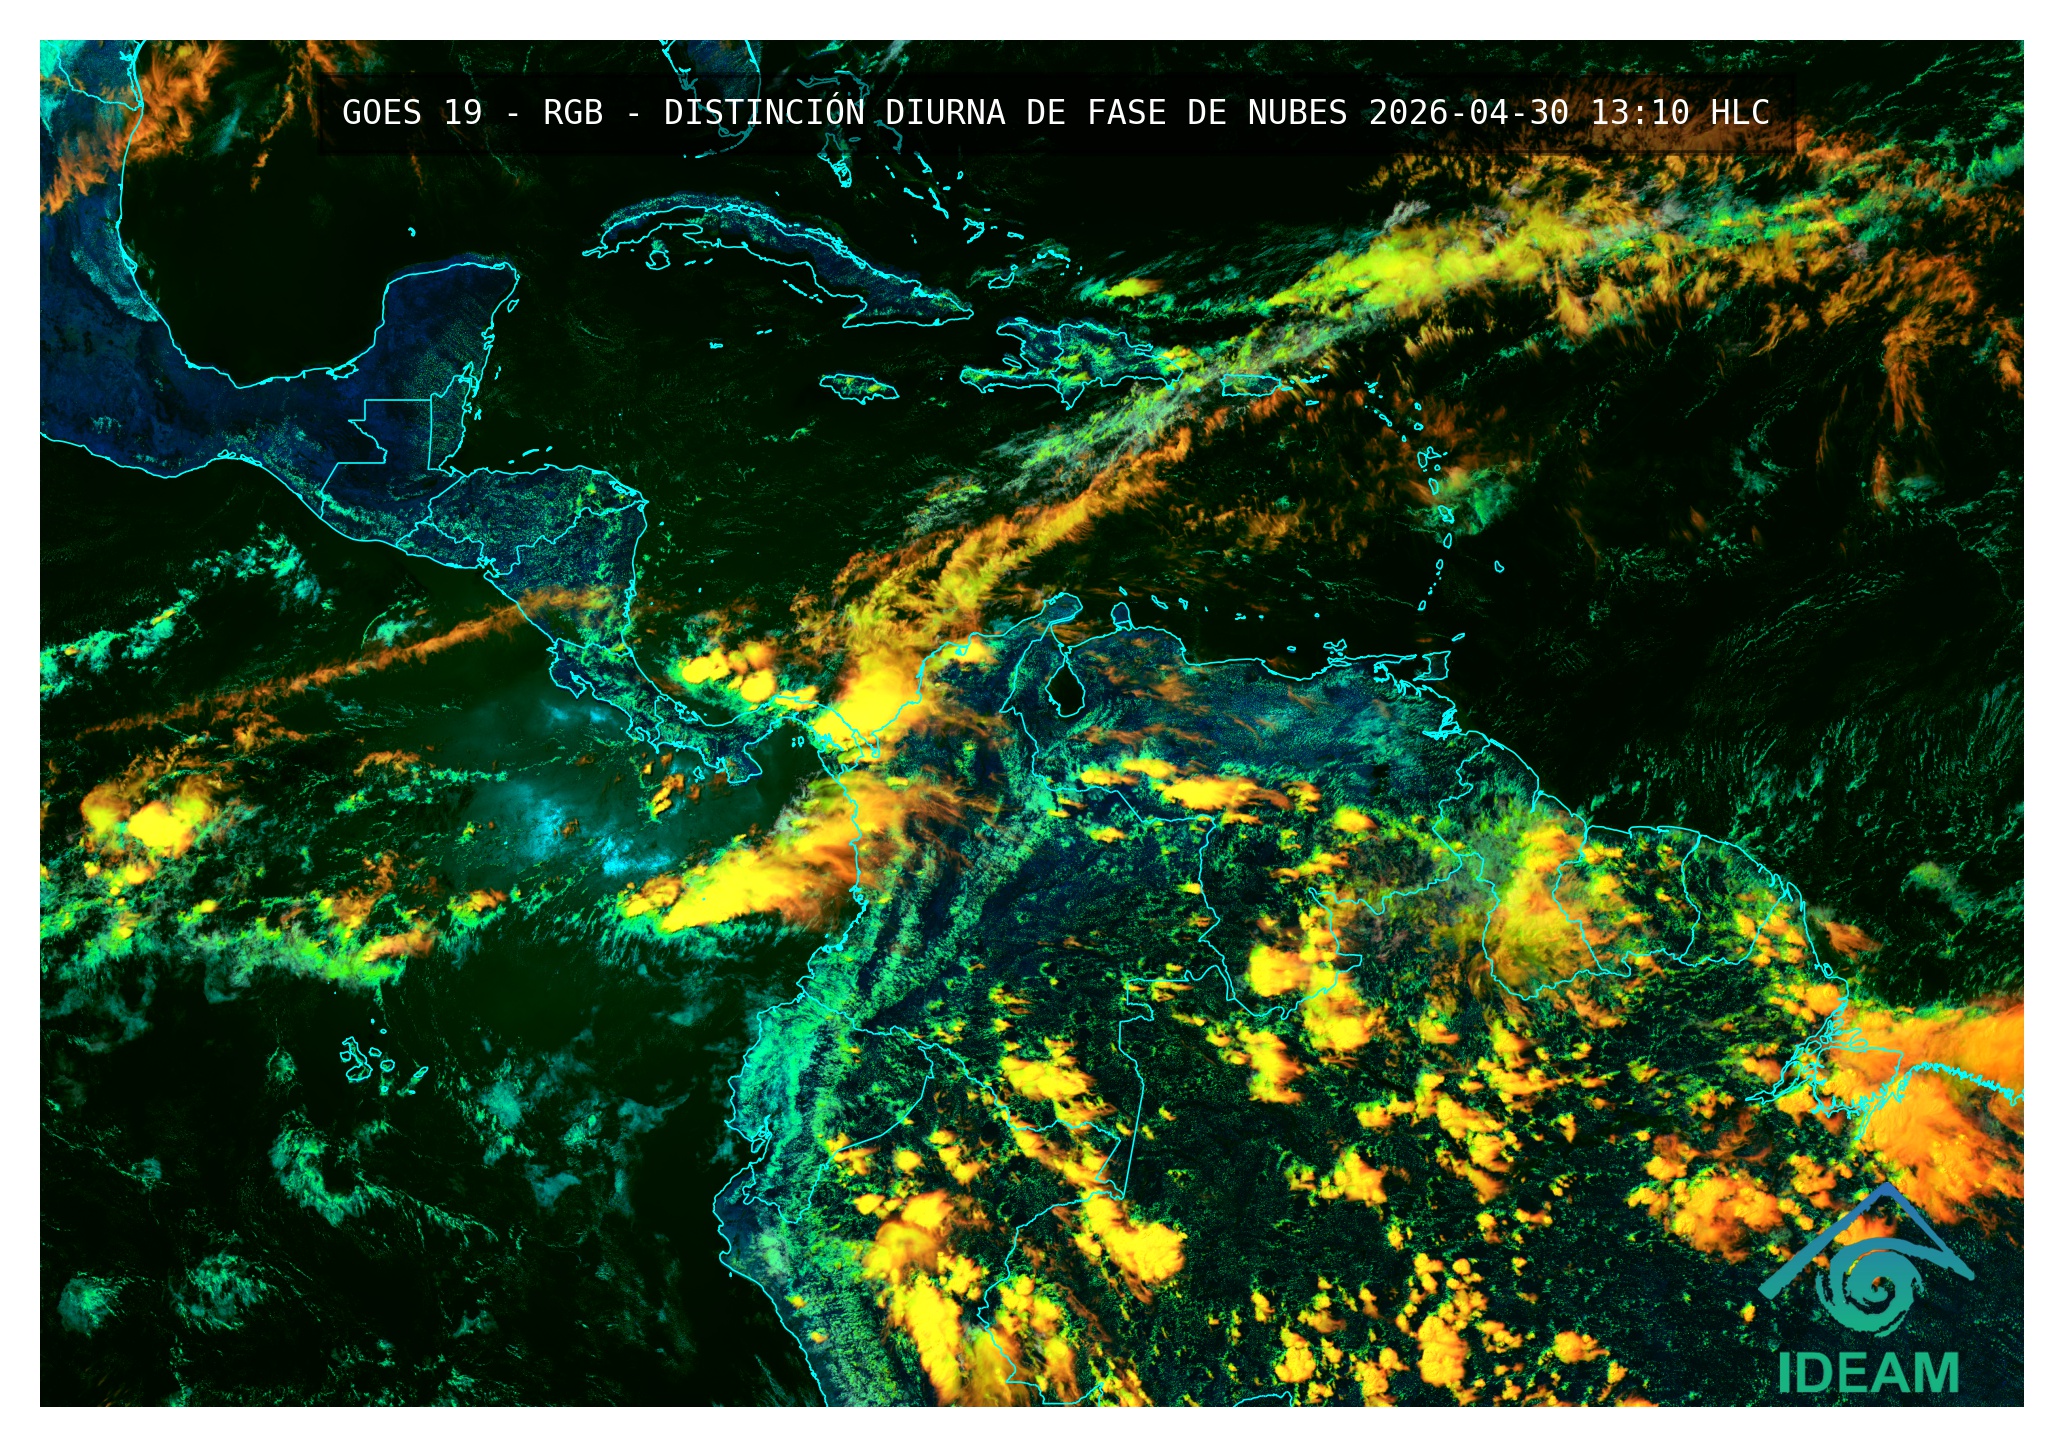Click the '13:10 HLC' time label

[x=1680, y=113]
